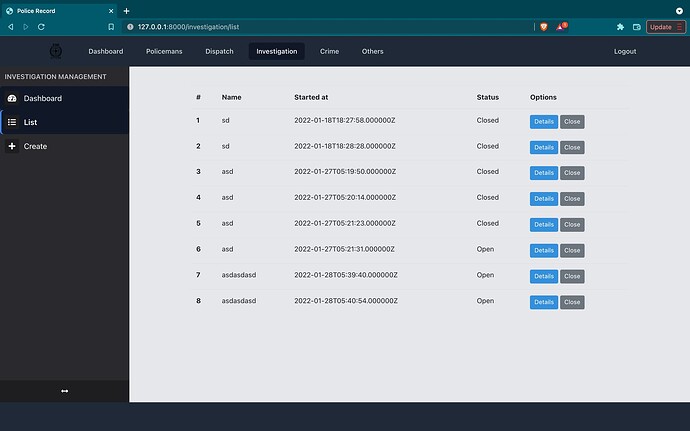Open Brave shields lion icon
Image resolution: width=690 pixels, height=431 pixels.
543,27
